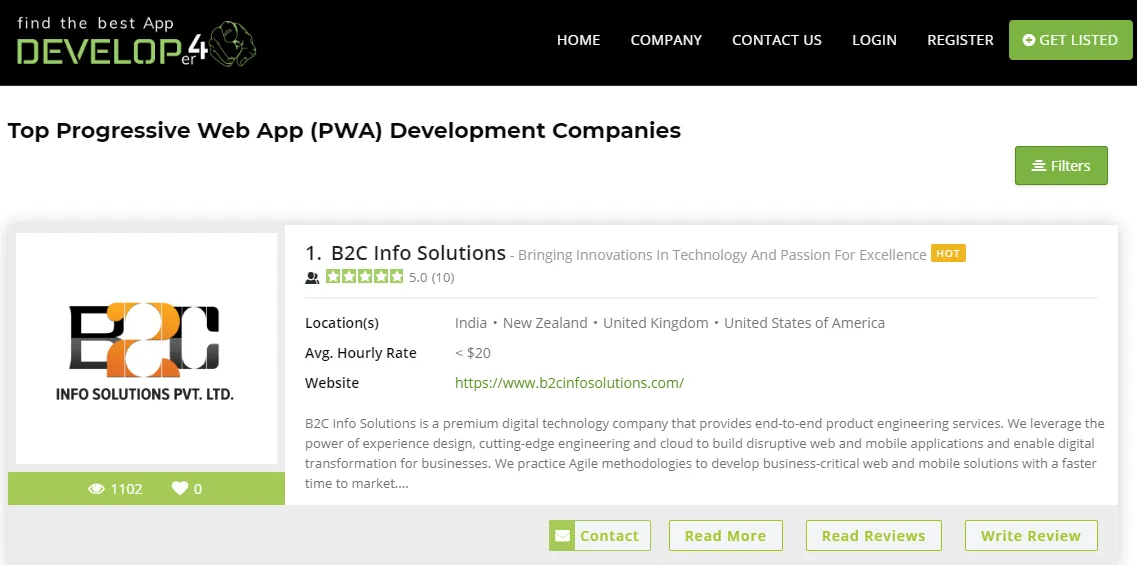
Task: Select LOGIN in the top navigation
Action: 874,40
